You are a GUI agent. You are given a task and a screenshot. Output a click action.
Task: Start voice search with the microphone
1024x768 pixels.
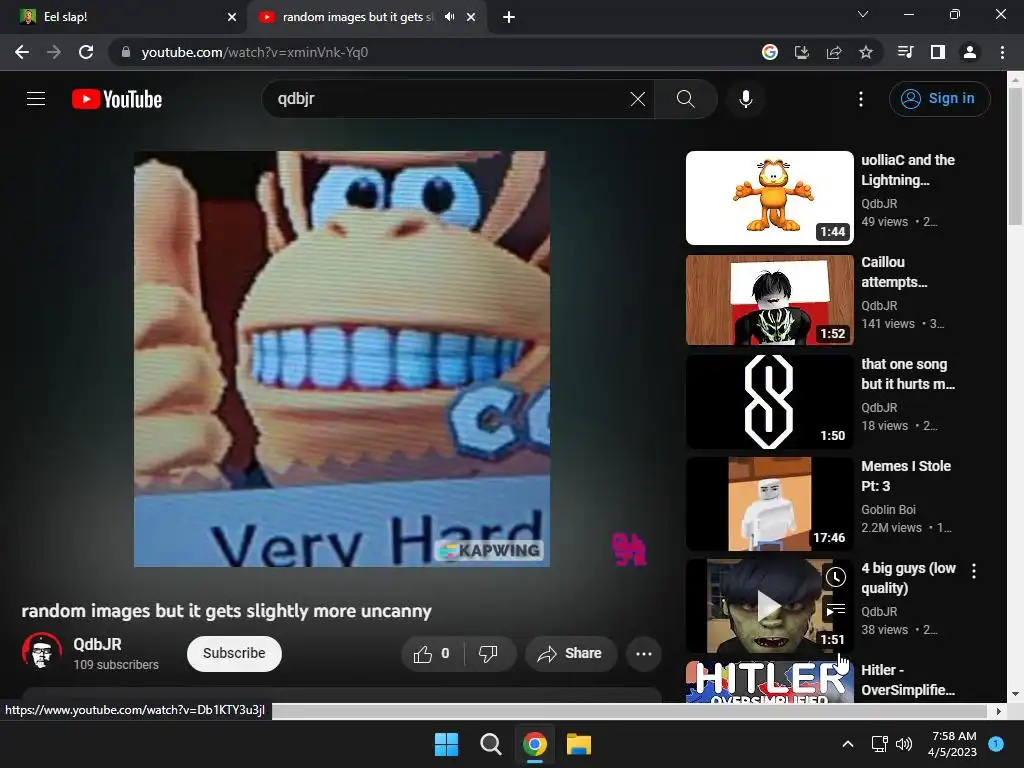point(746,99)
